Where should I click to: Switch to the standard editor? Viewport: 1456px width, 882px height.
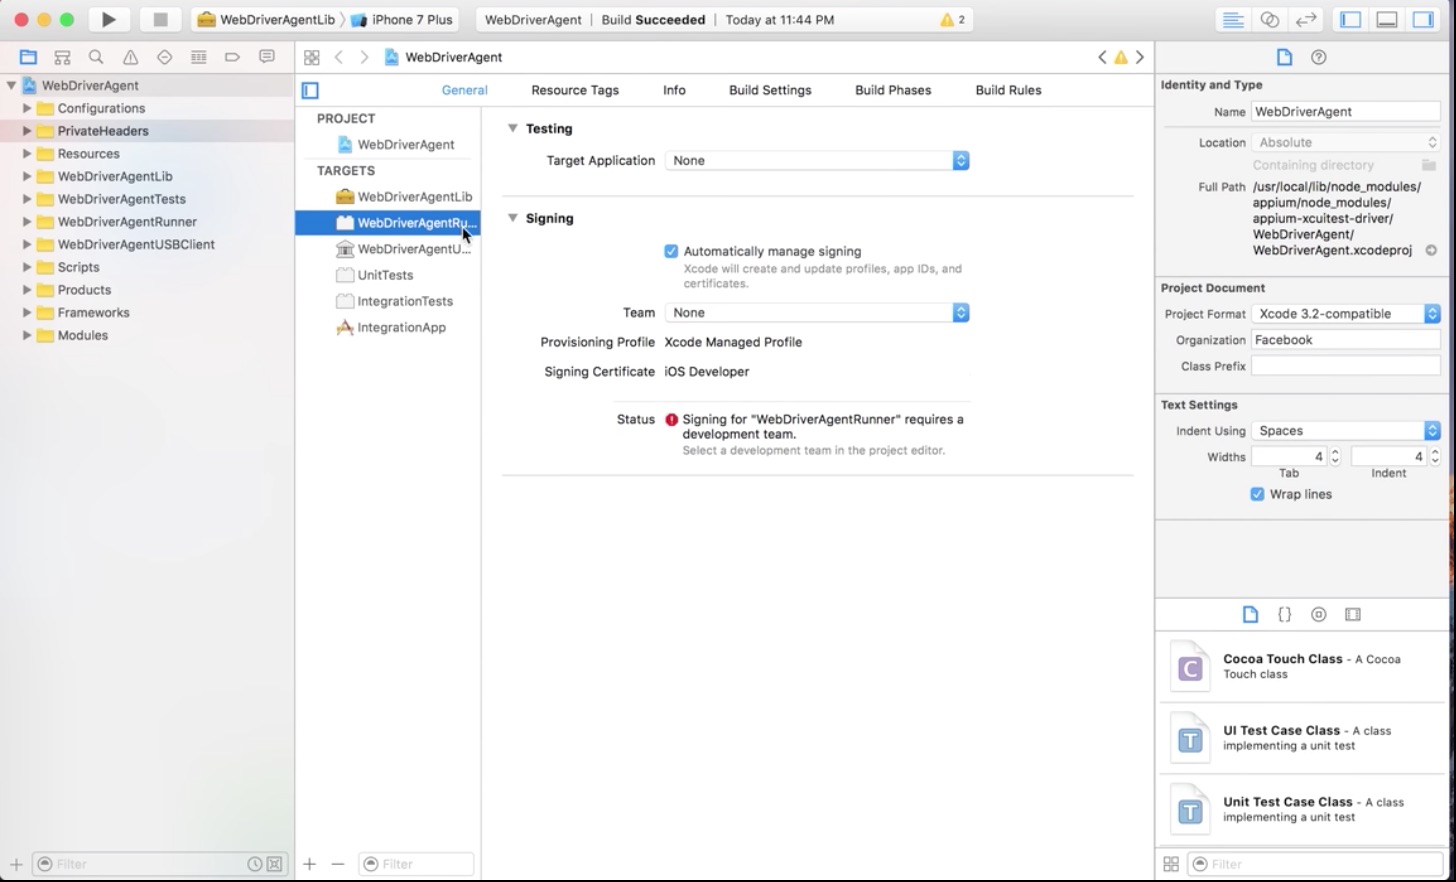coord(1233,19)
